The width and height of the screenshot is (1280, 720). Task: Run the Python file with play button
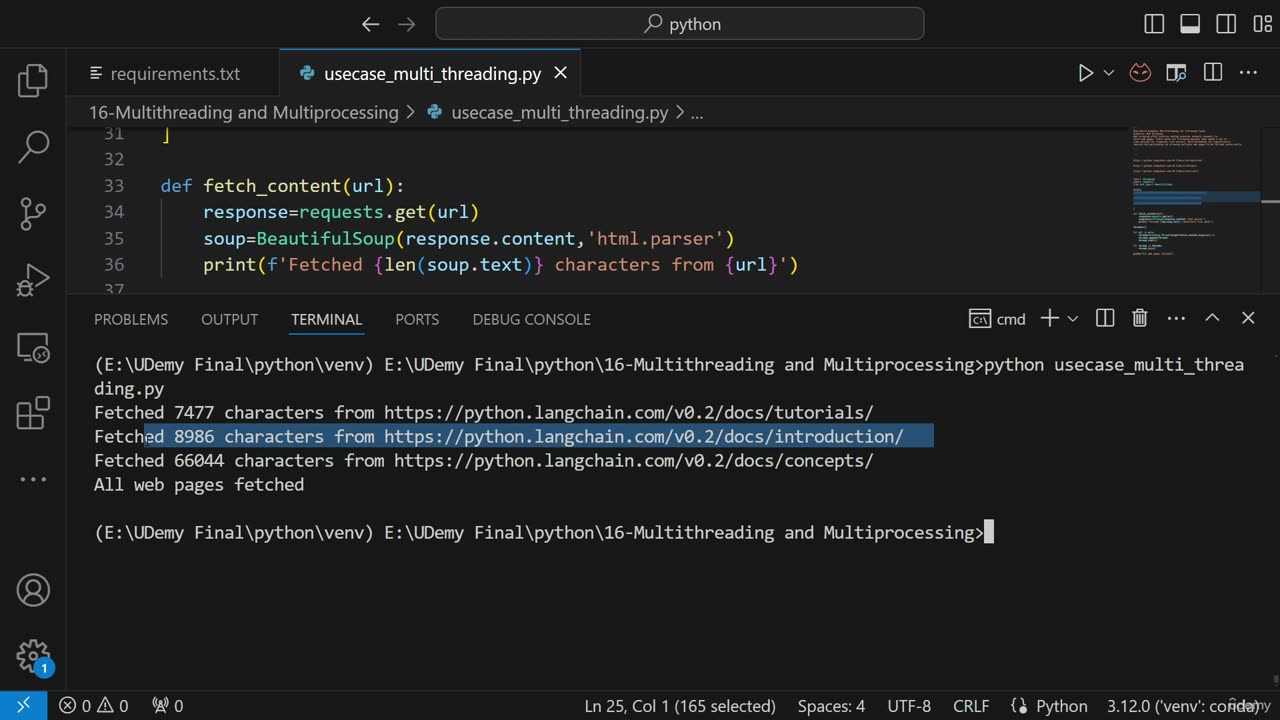(1085, 73)
